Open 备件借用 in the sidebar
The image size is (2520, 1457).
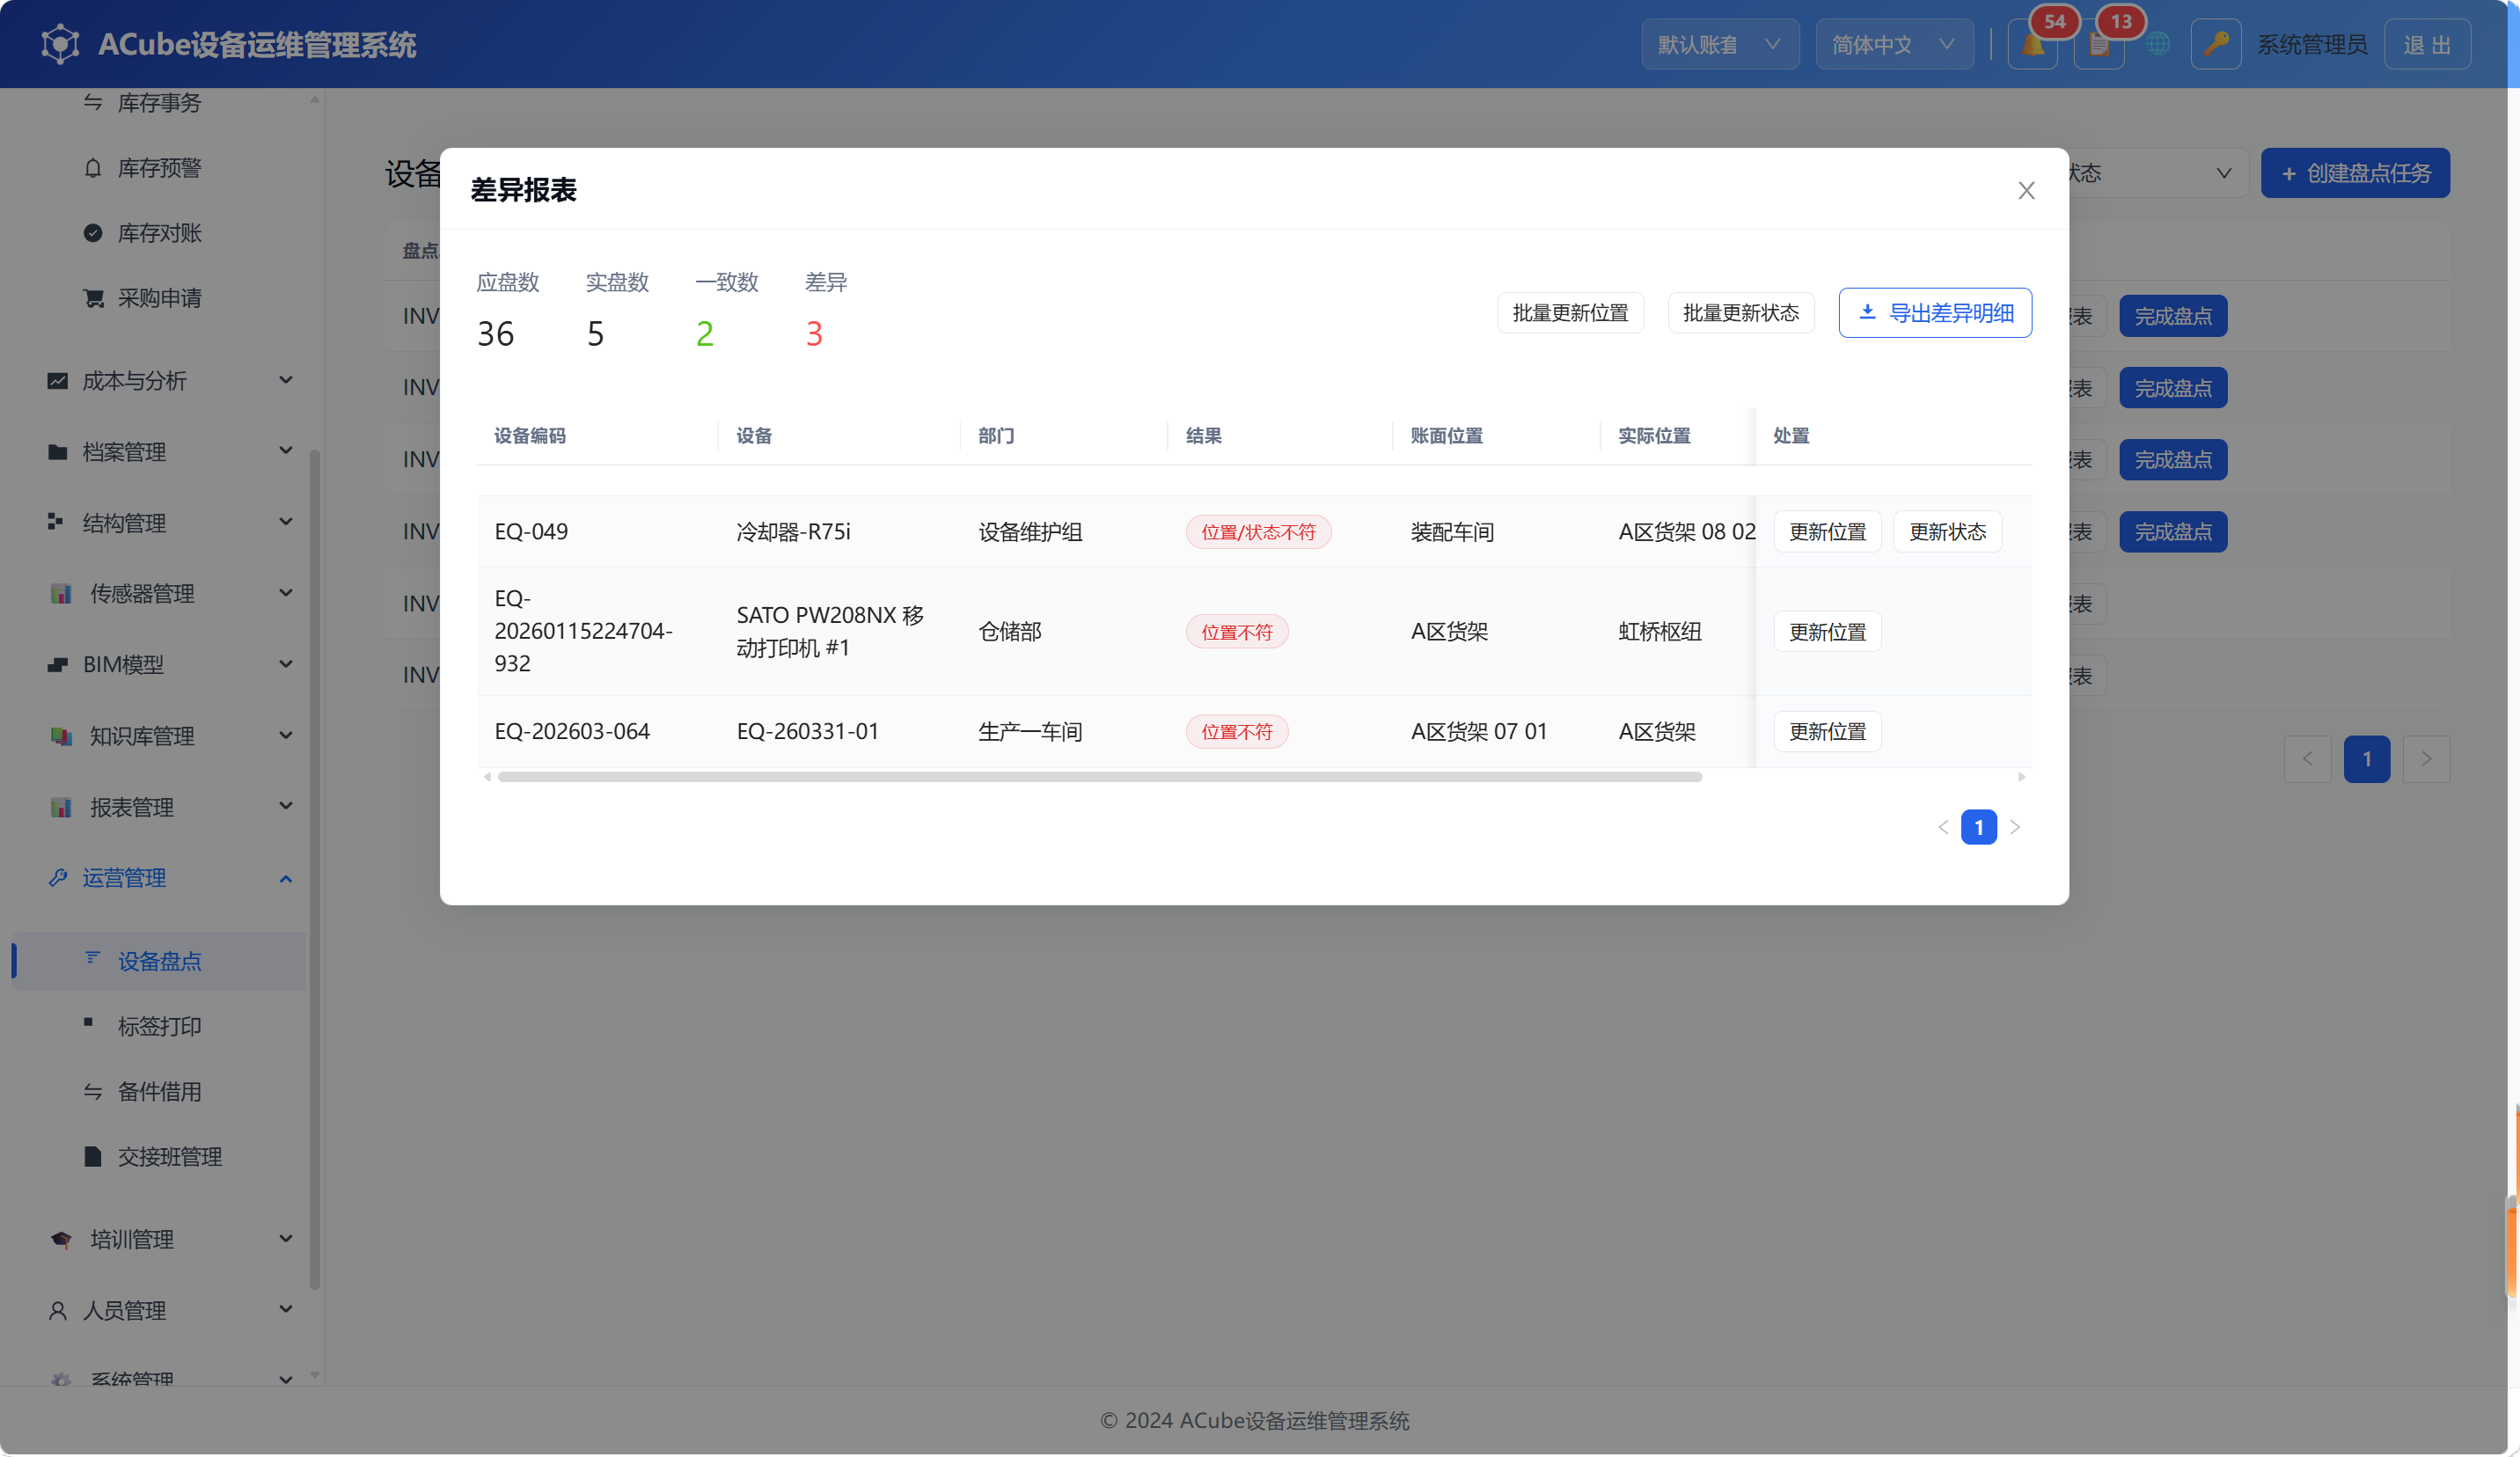(x=160, y=1091)
